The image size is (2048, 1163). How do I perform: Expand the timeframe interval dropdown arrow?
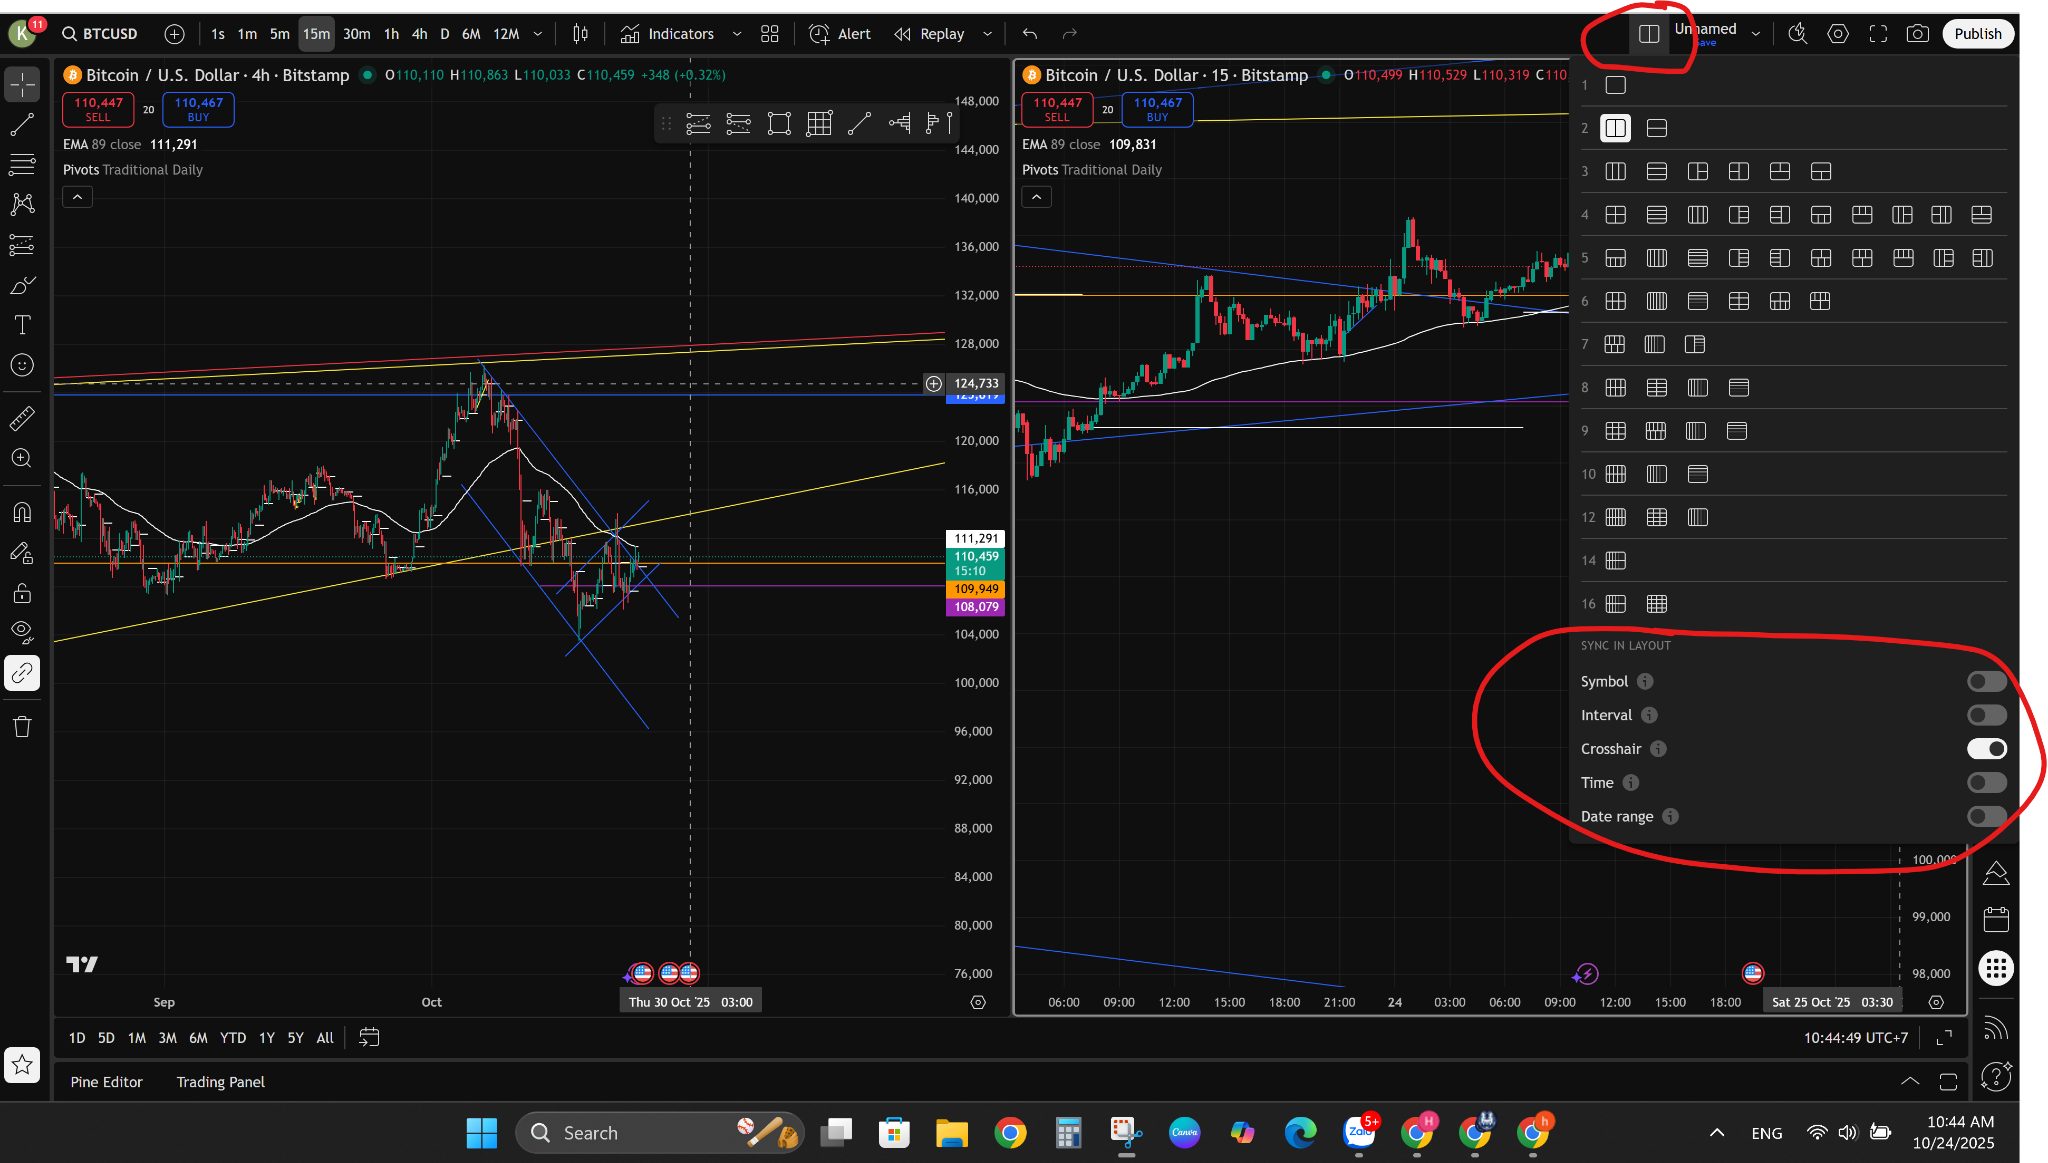pyautogui.click(x=538, y=34)
